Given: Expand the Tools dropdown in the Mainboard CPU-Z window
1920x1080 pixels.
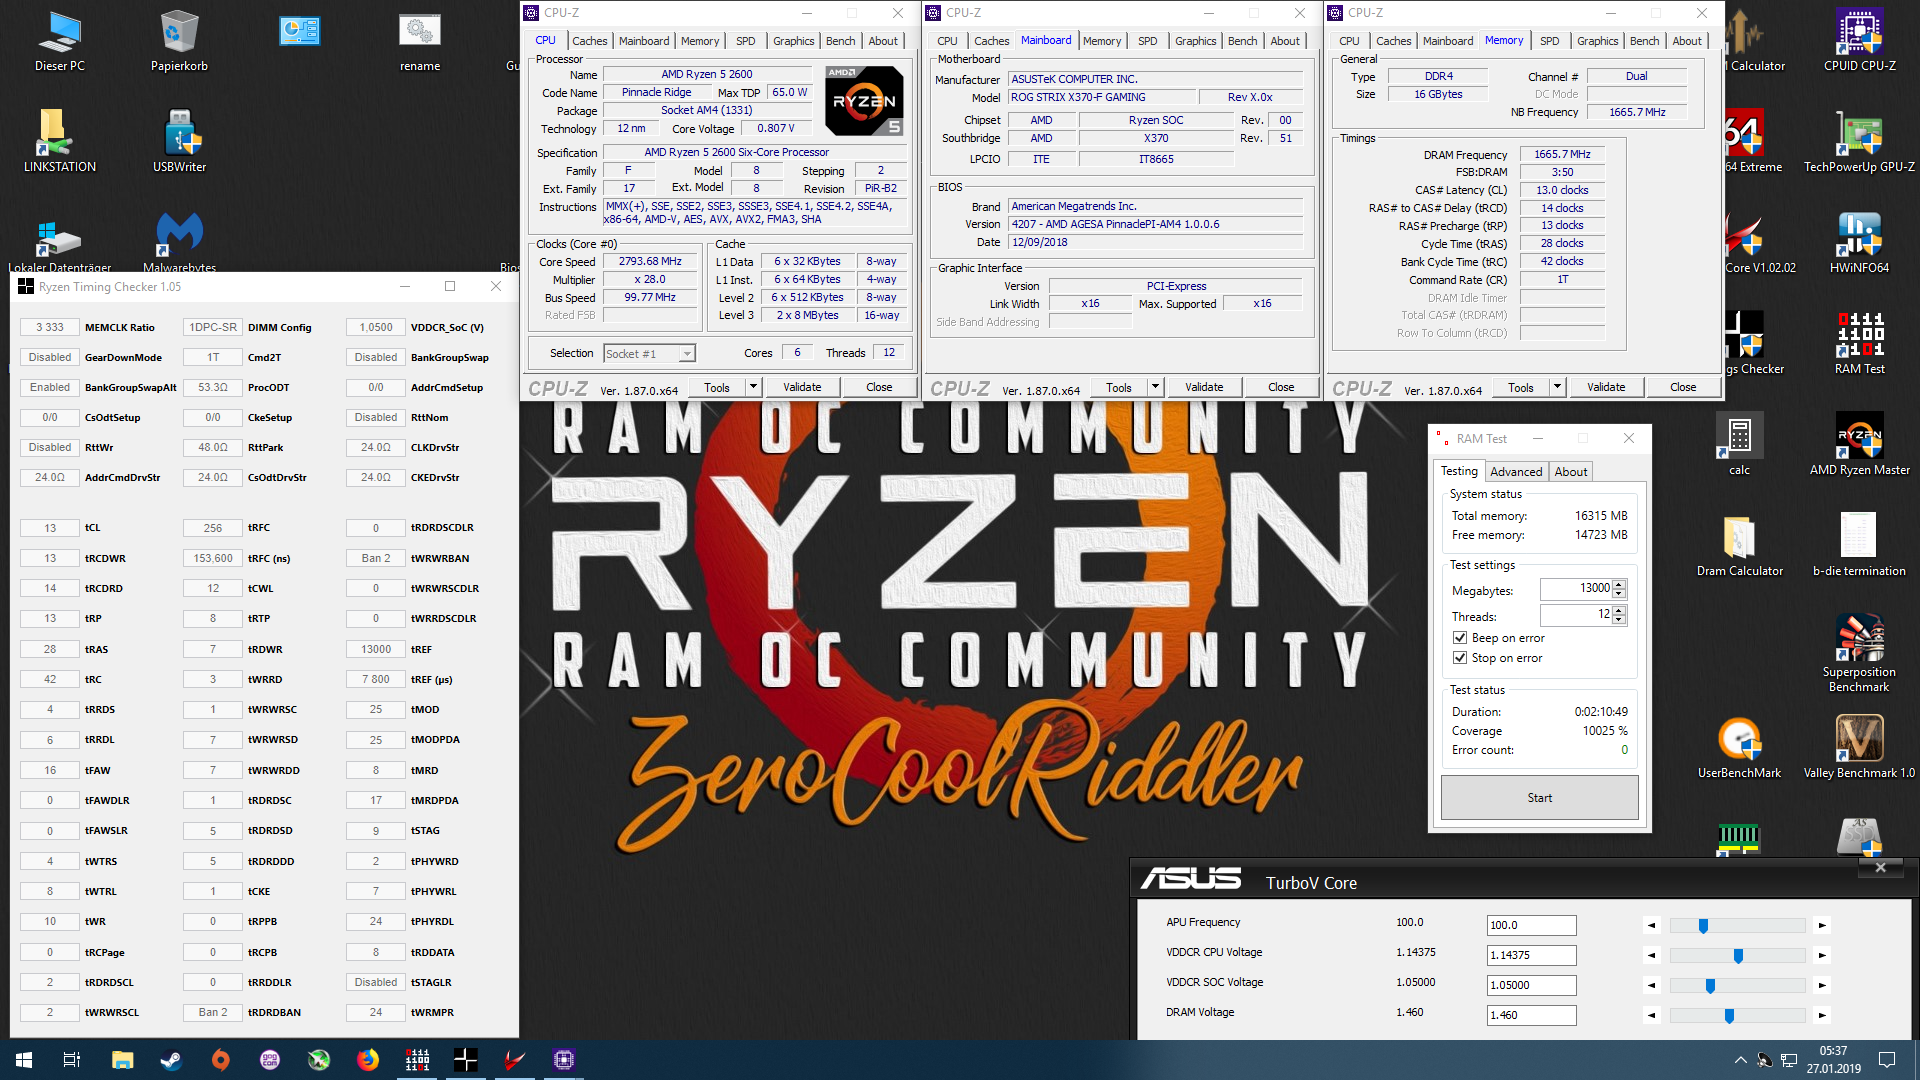Looking at the screenshot, I should tap(1154, 387).
